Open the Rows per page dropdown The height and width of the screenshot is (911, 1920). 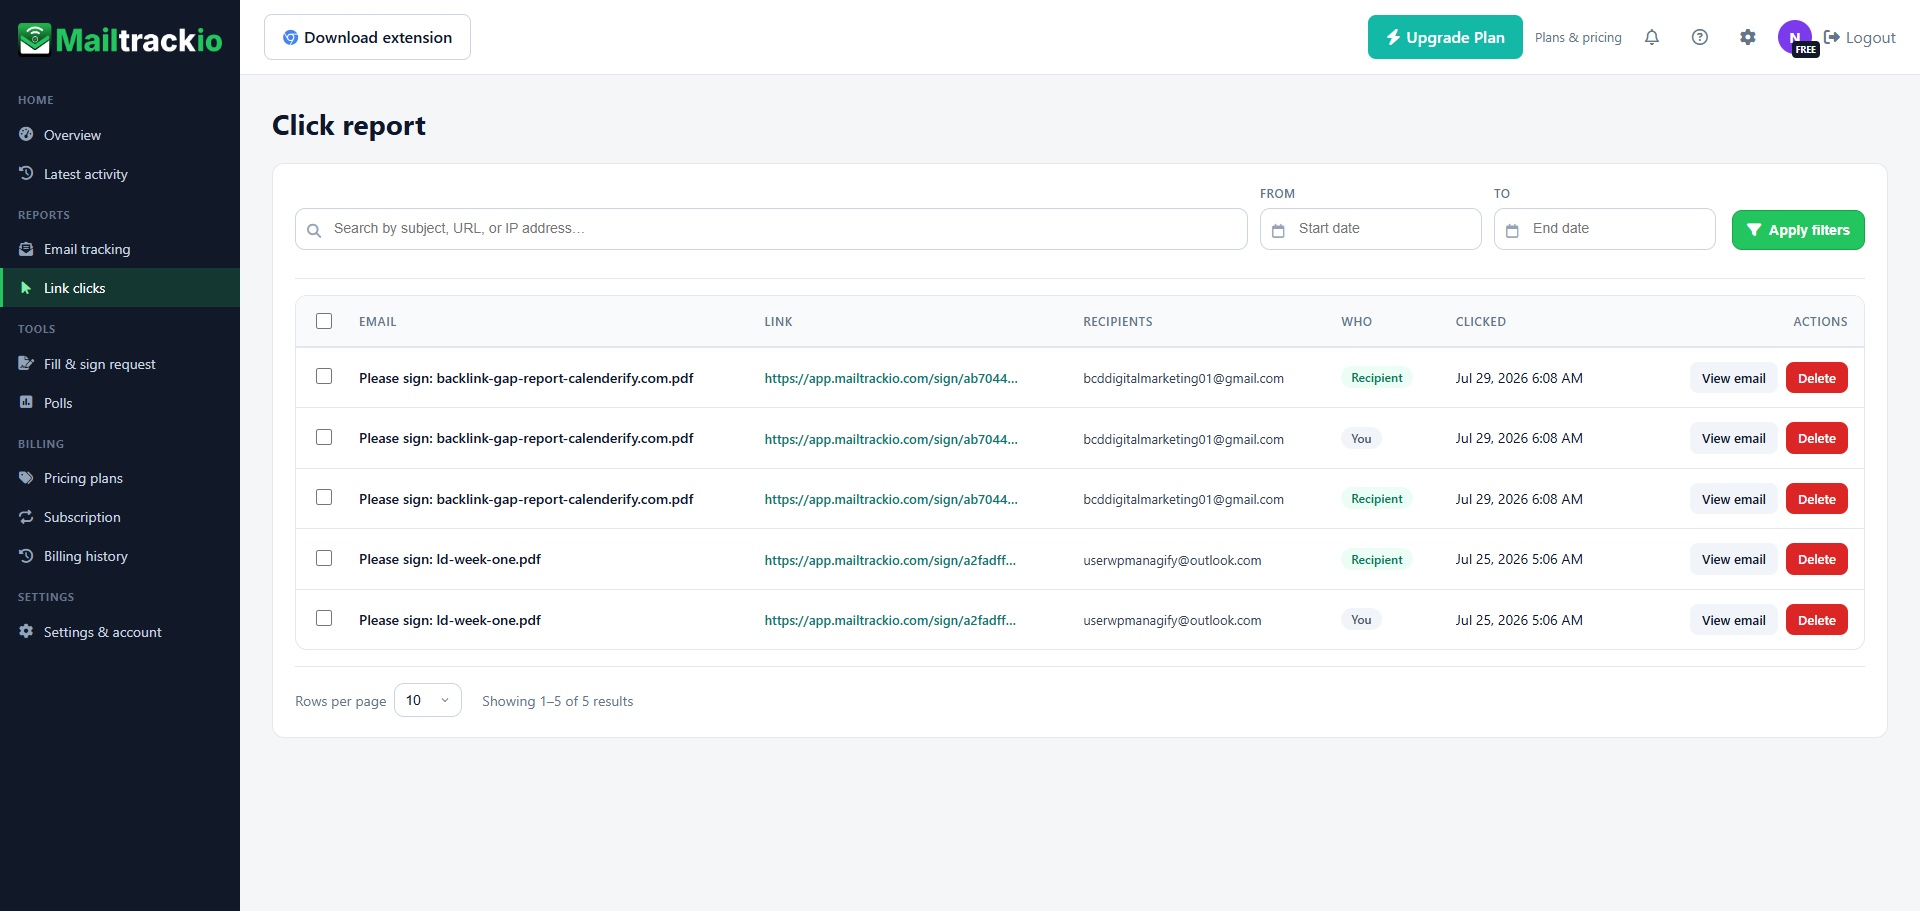tap(428, 700)
